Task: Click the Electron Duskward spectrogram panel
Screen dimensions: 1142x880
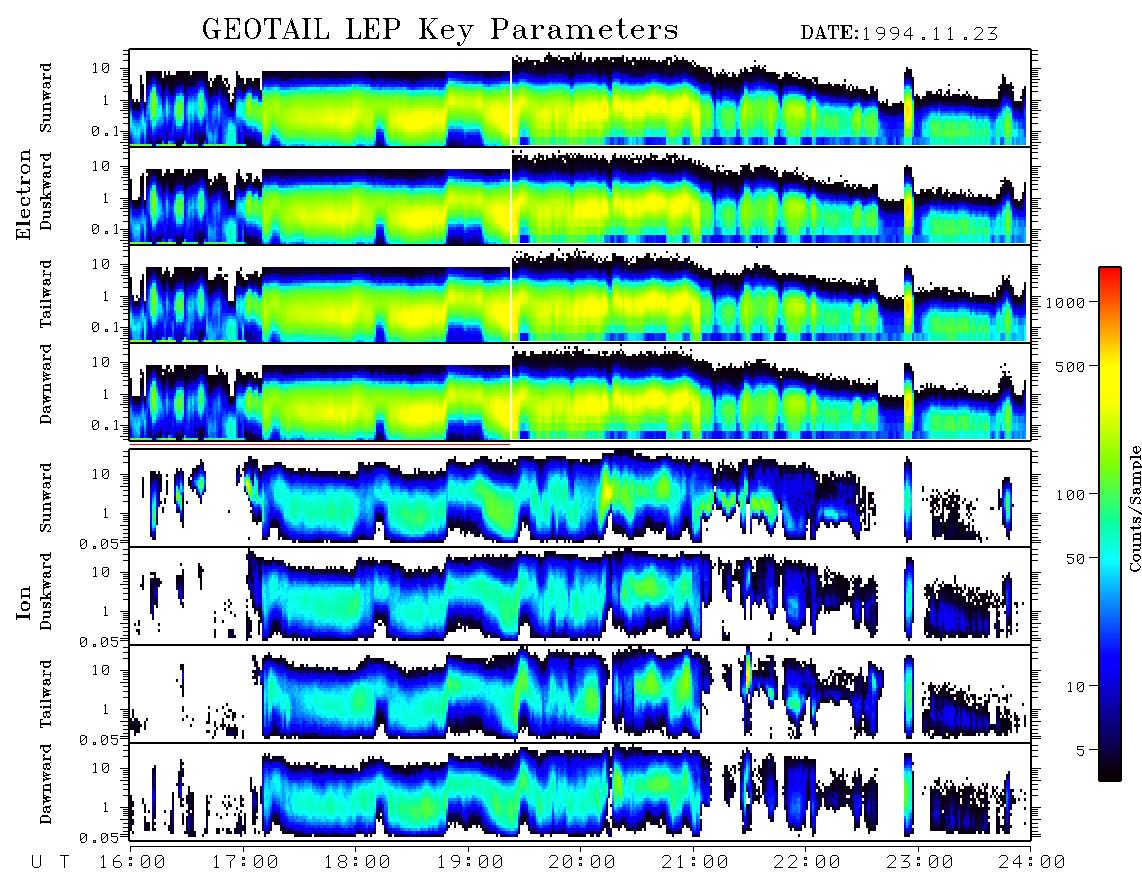Action: coord(580,195)
